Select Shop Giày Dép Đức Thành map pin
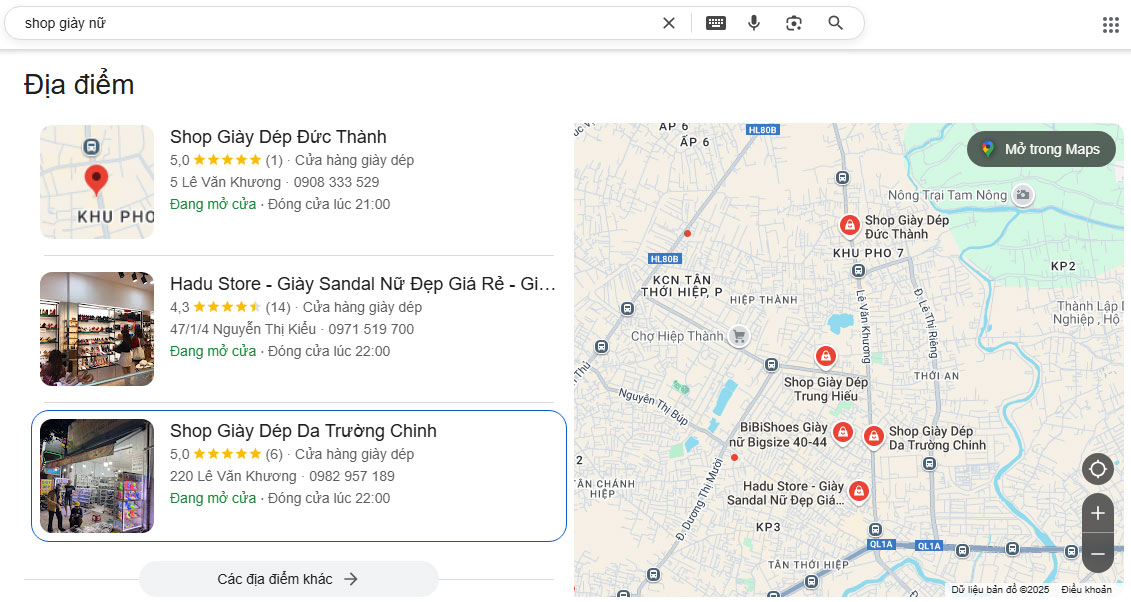The image size is (1131, 602). coord(850,226)
